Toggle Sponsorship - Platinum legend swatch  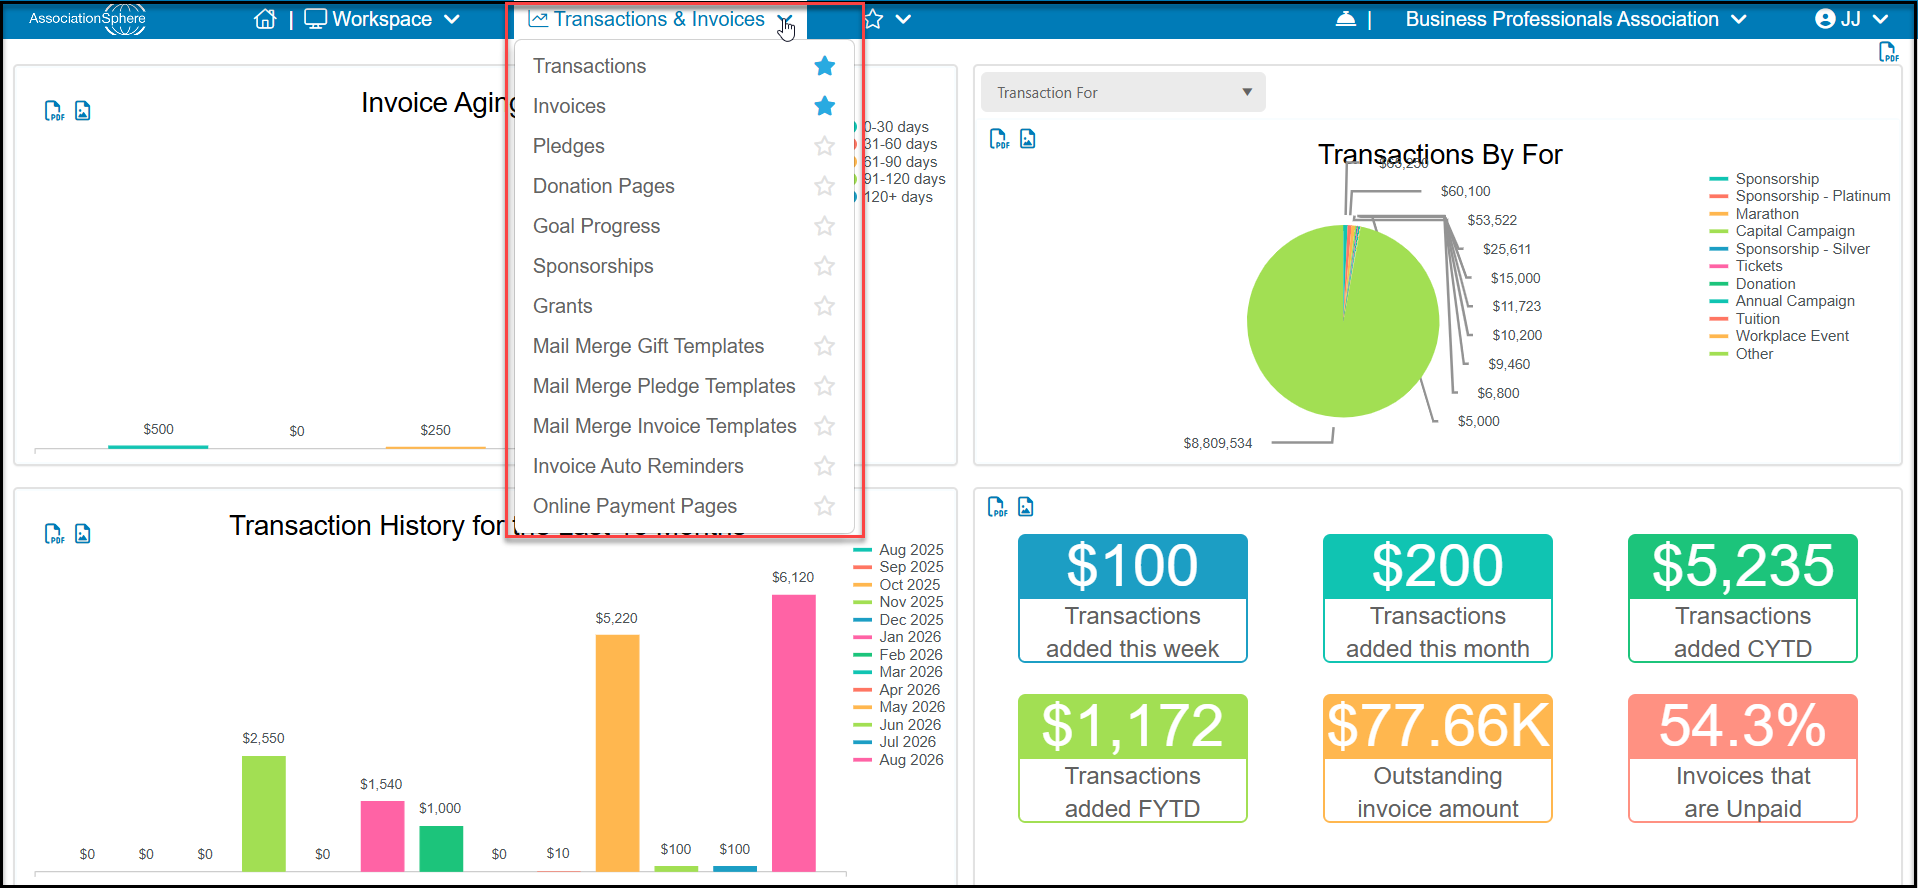coord(1719,196)
